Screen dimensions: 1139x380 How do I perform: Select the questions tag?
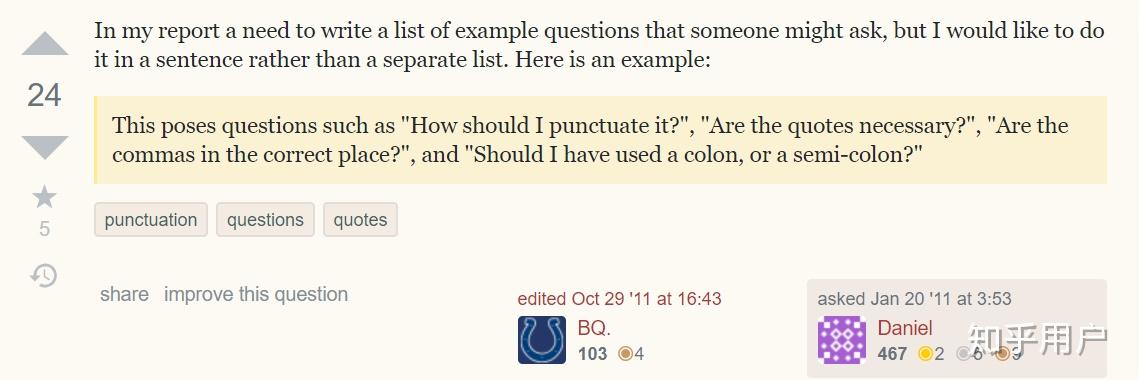point(265,219)
